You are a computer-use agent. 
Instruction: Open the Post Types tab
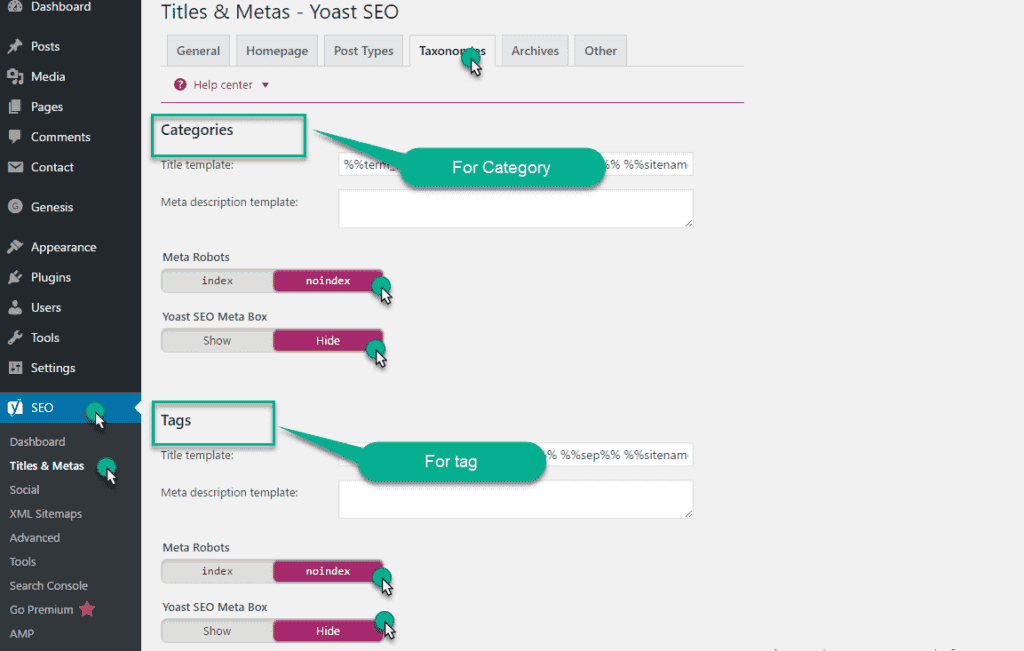364,51
